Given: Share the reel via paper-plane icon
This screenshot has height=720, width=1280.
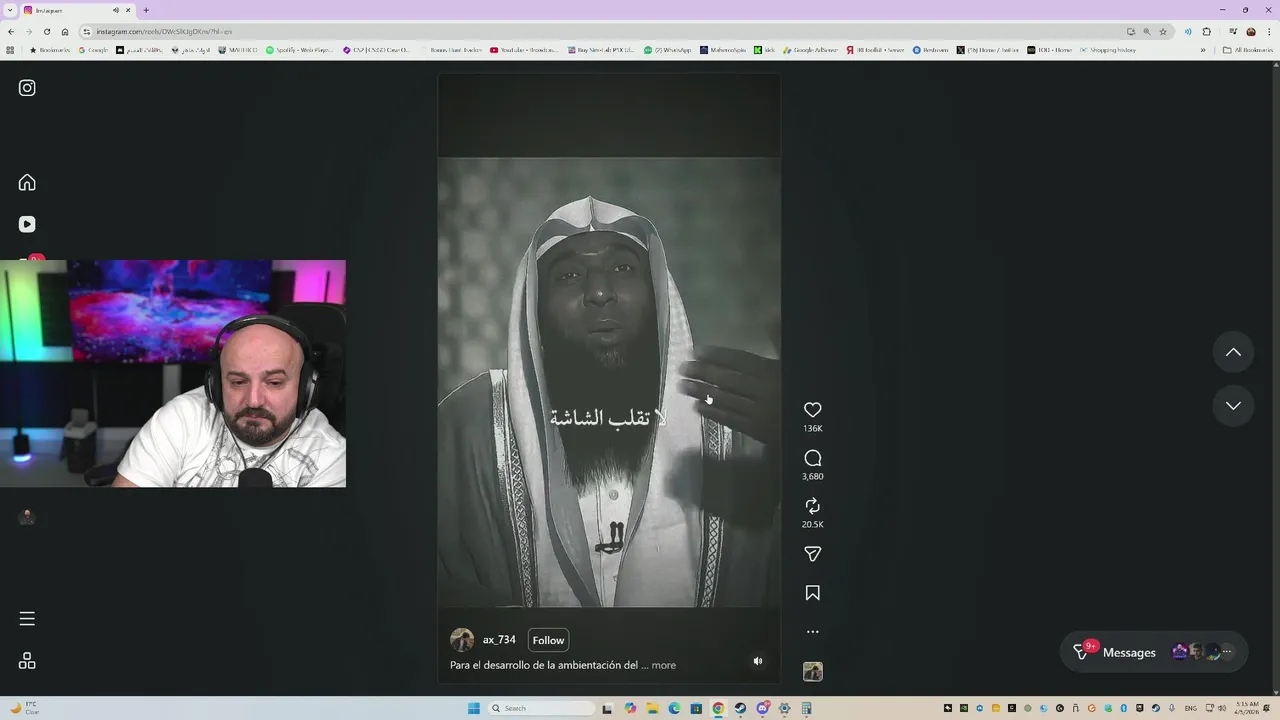Looking at the screenshot, I should (813, 554).
